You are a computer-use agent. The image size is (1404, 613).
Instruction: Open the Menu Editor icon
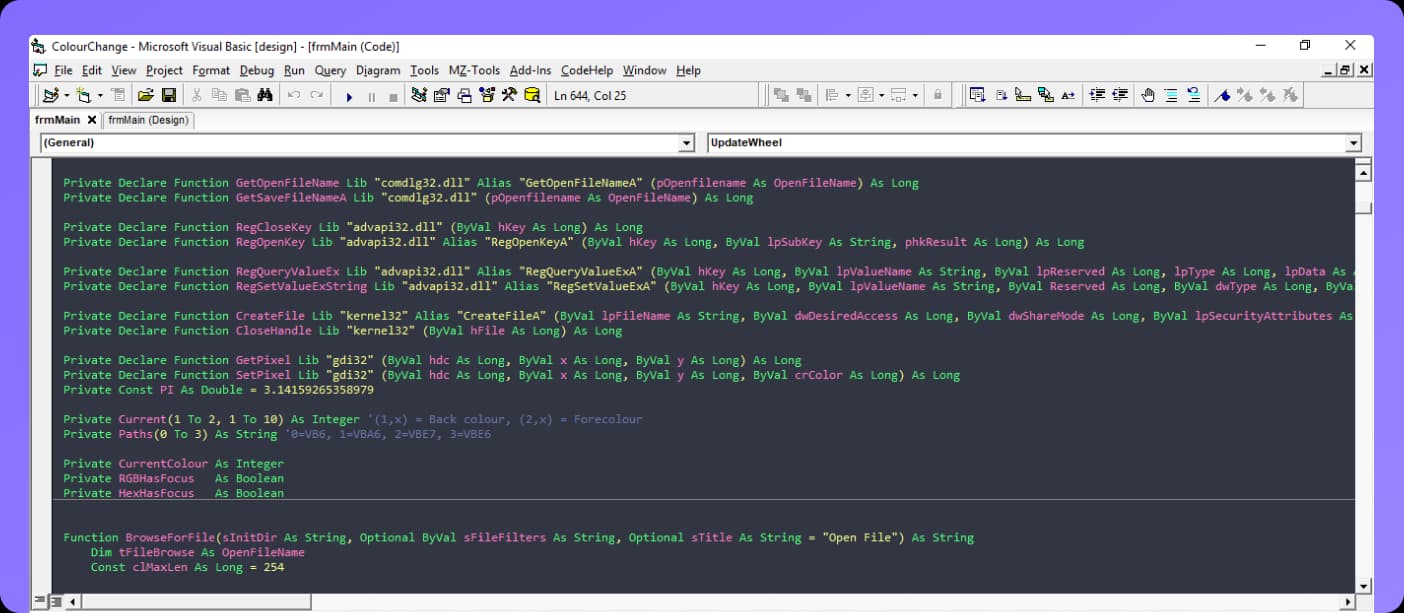[x=118, y=95]
